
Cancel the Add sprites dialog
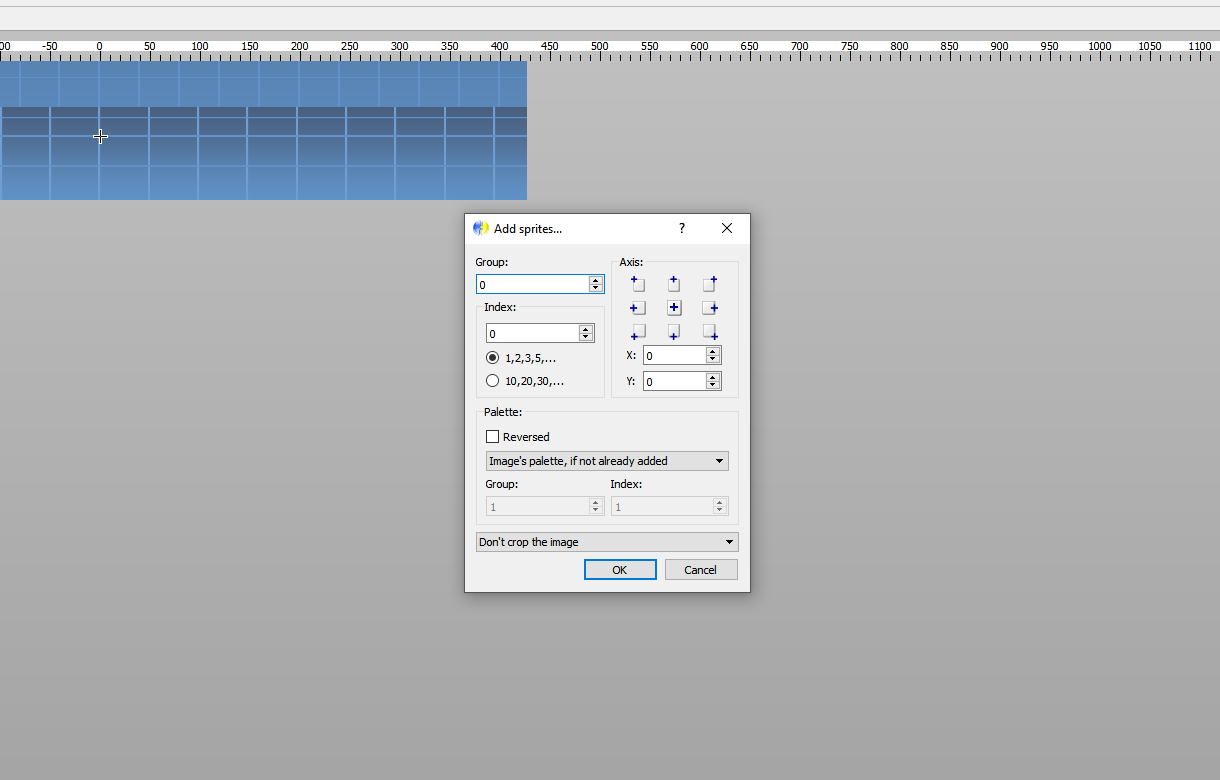coord(701,569)
